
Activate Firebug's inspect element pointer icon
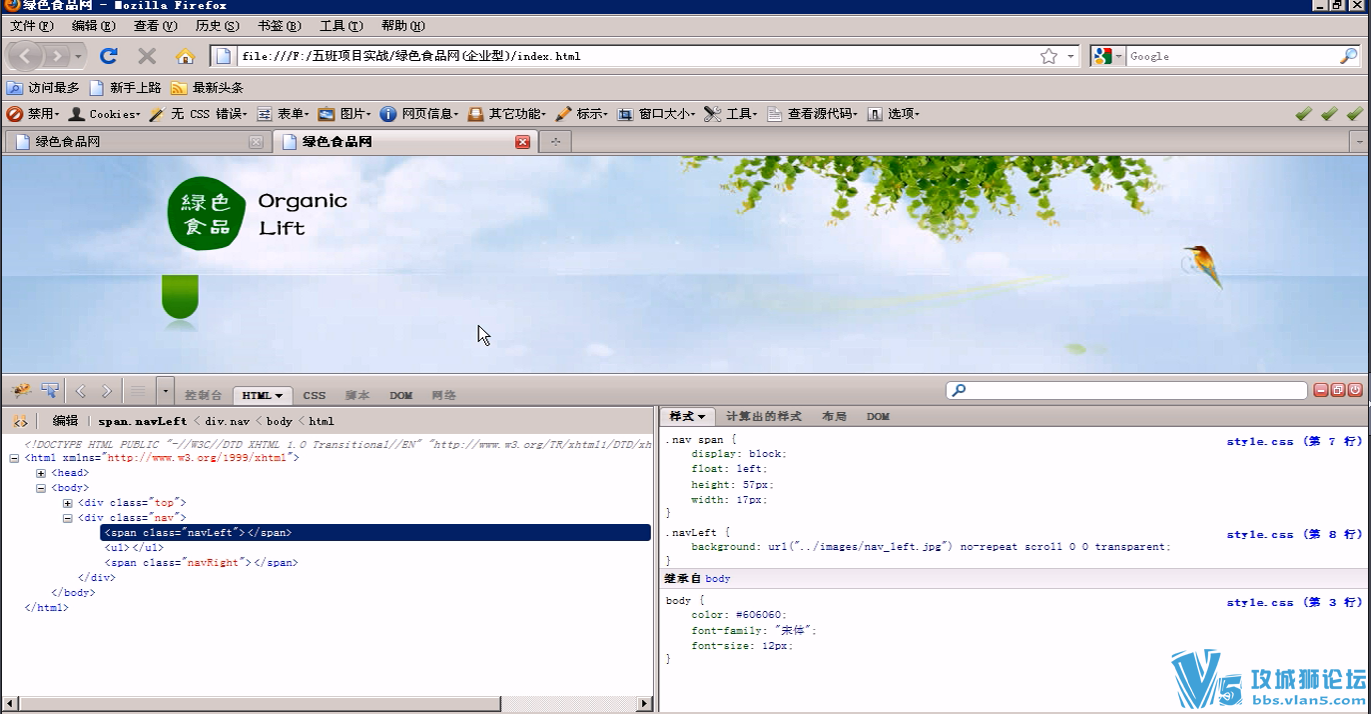pos(49,391)
